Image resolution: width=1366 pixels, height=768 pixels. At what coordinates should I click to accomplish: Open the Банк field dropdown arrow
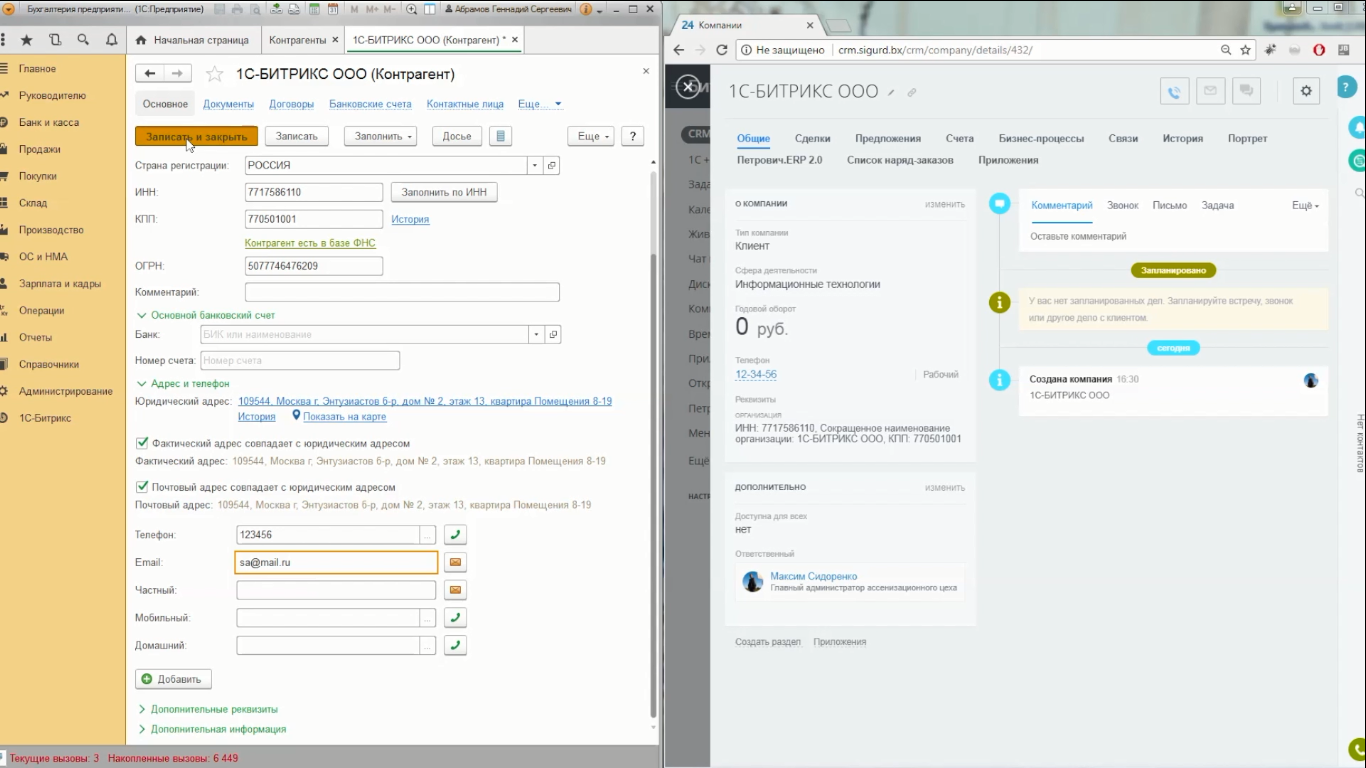click(x=537, y=335)
